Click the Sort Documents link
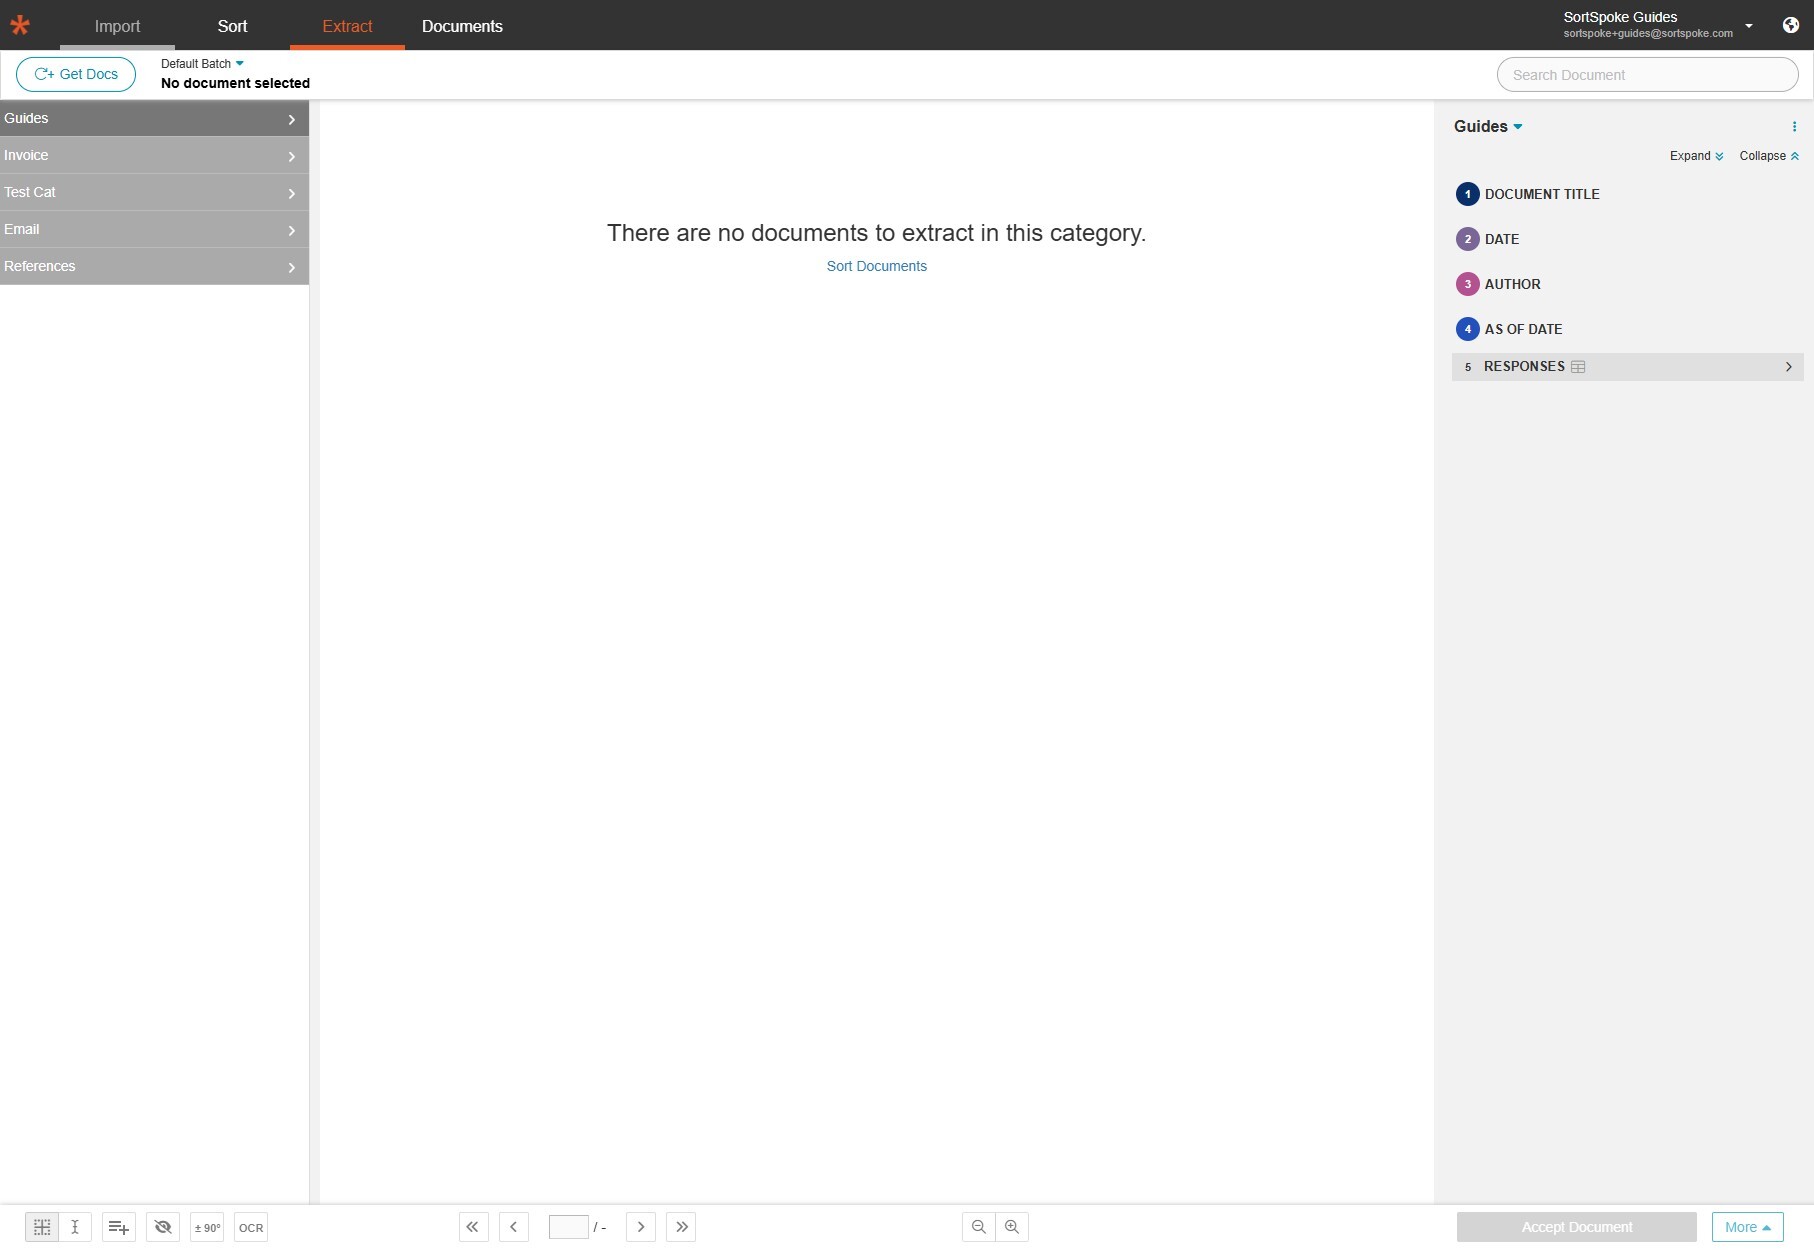This screenshot has width=1814, height=1250. tap(877, 266)
